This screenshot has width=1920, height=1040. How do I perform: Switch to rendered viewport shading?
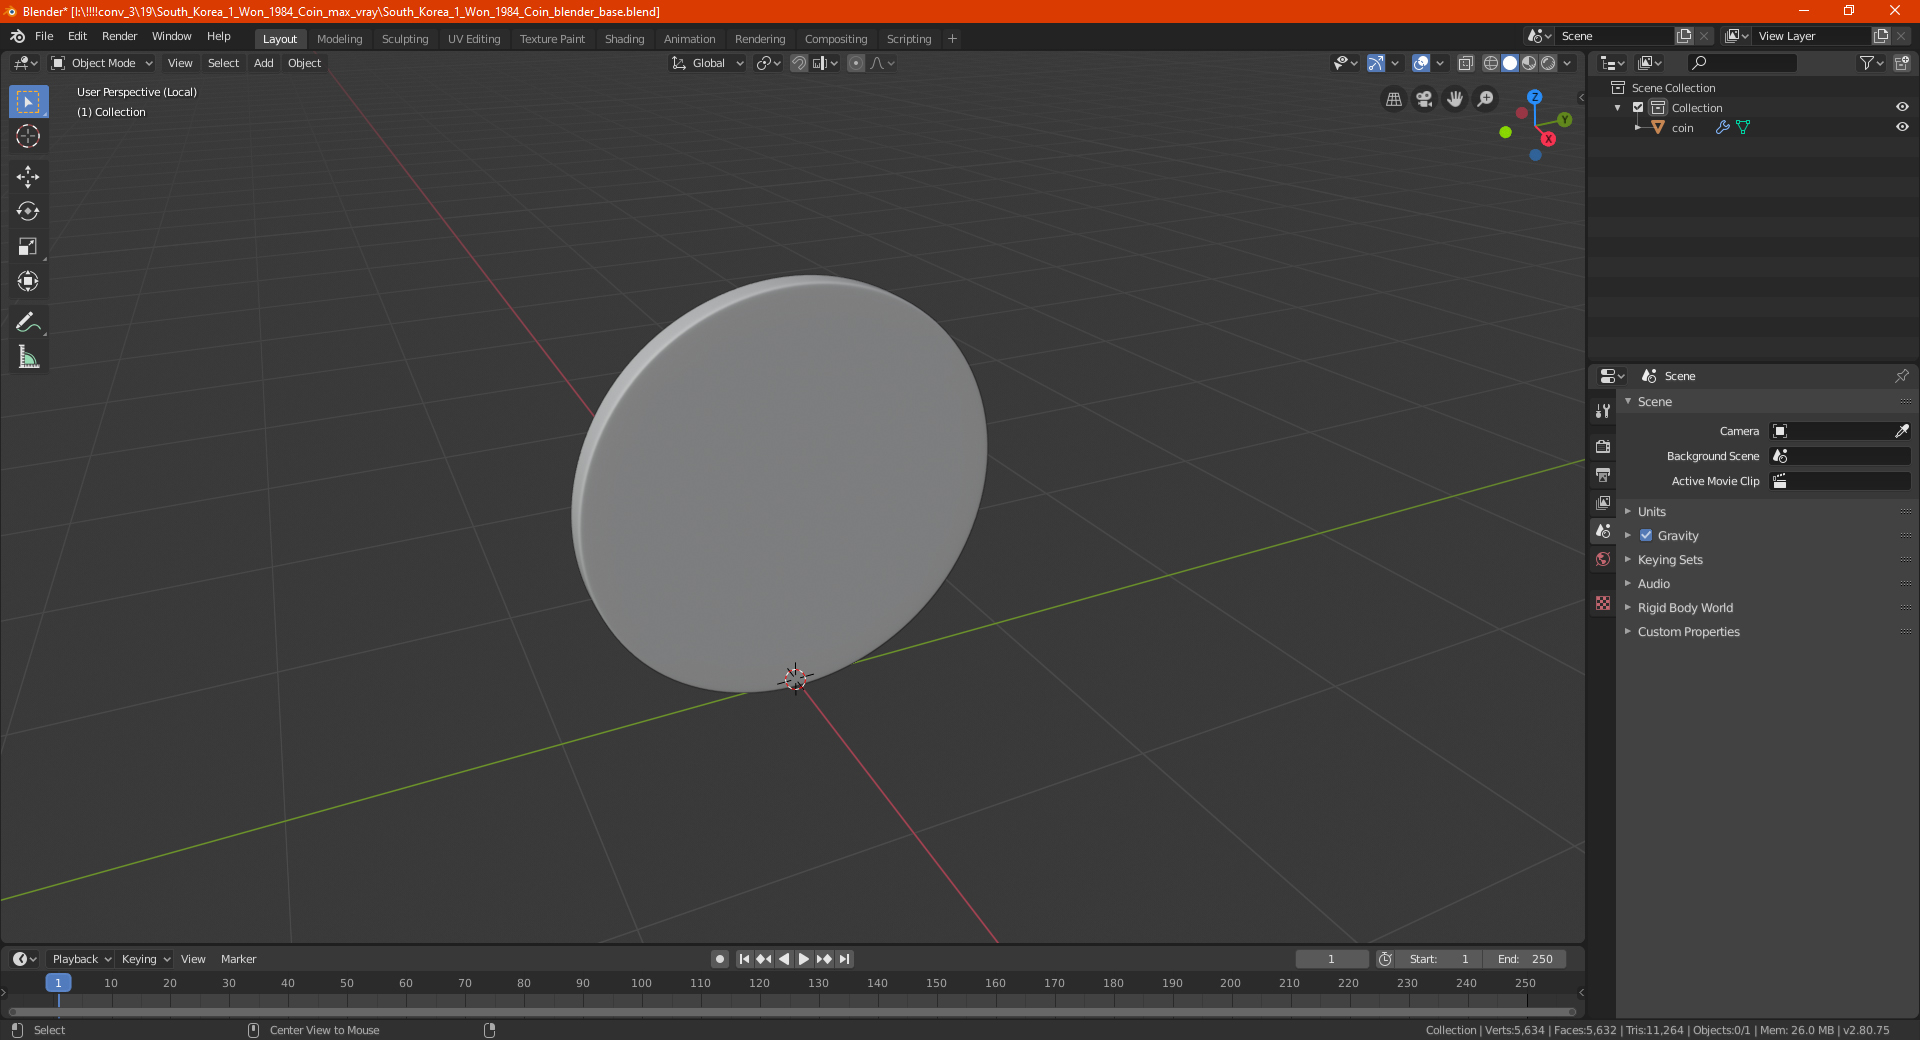point(1548,63)
